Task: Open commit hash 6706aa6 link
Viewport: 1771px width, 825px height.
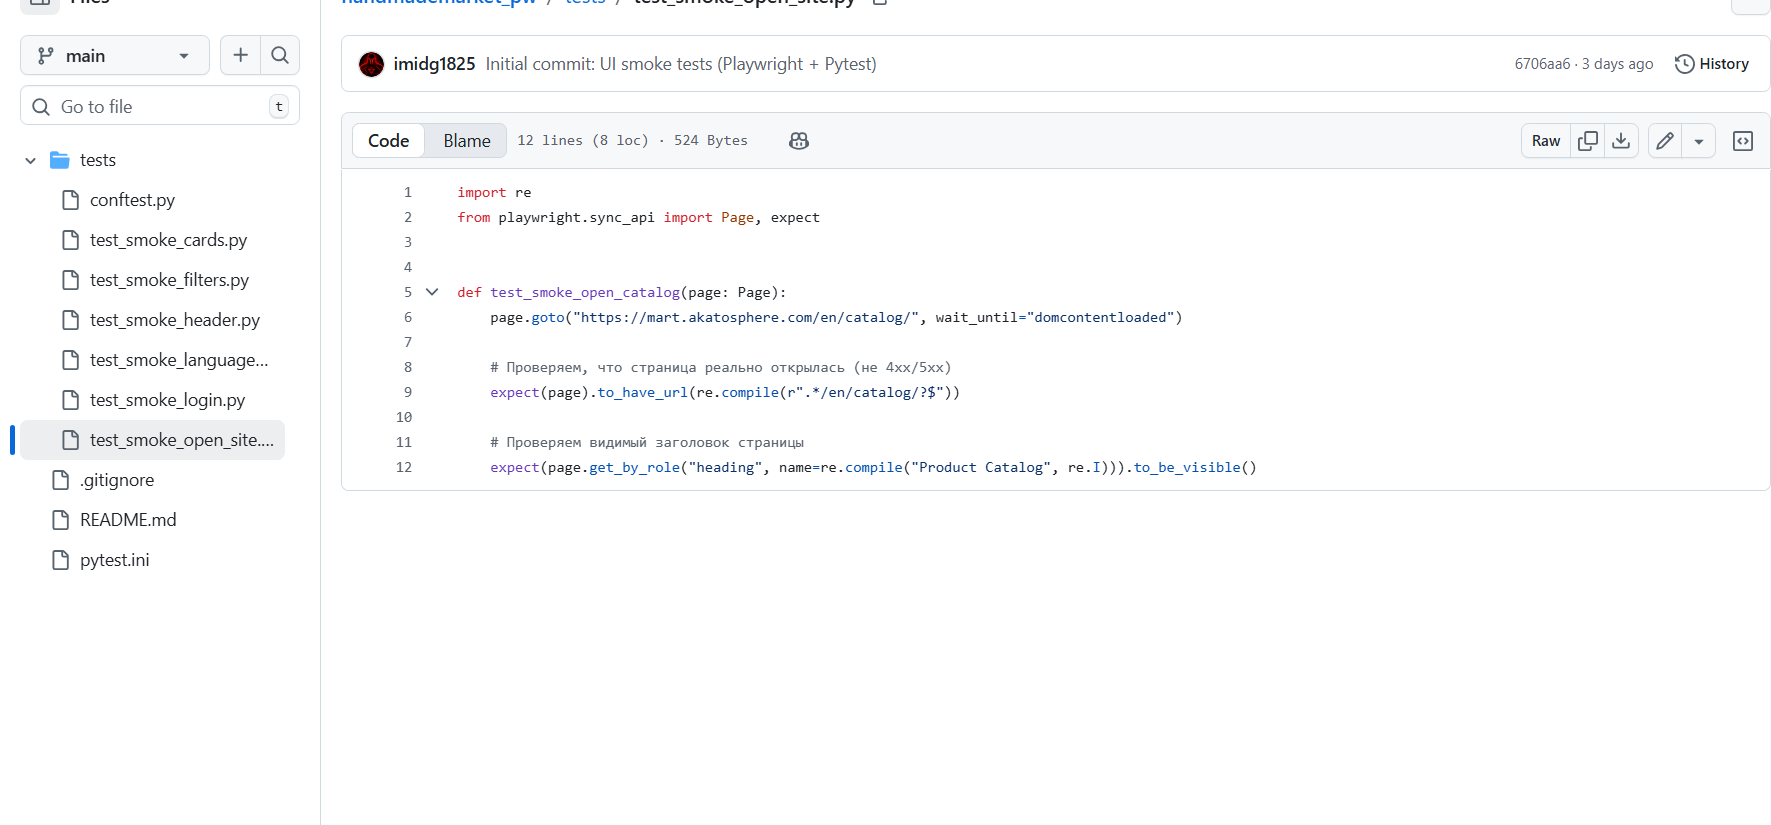Action: (1541, 64)
